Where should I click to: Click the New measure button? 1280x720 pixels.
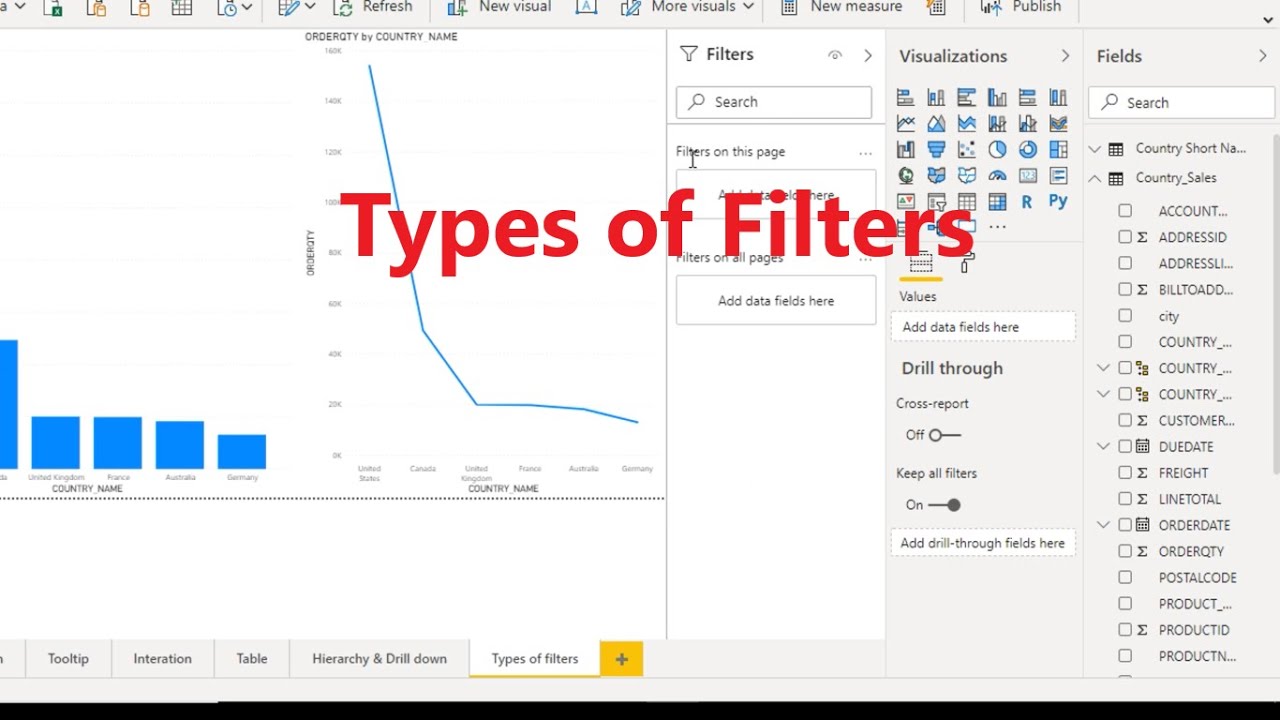click(x=841, y=7)
